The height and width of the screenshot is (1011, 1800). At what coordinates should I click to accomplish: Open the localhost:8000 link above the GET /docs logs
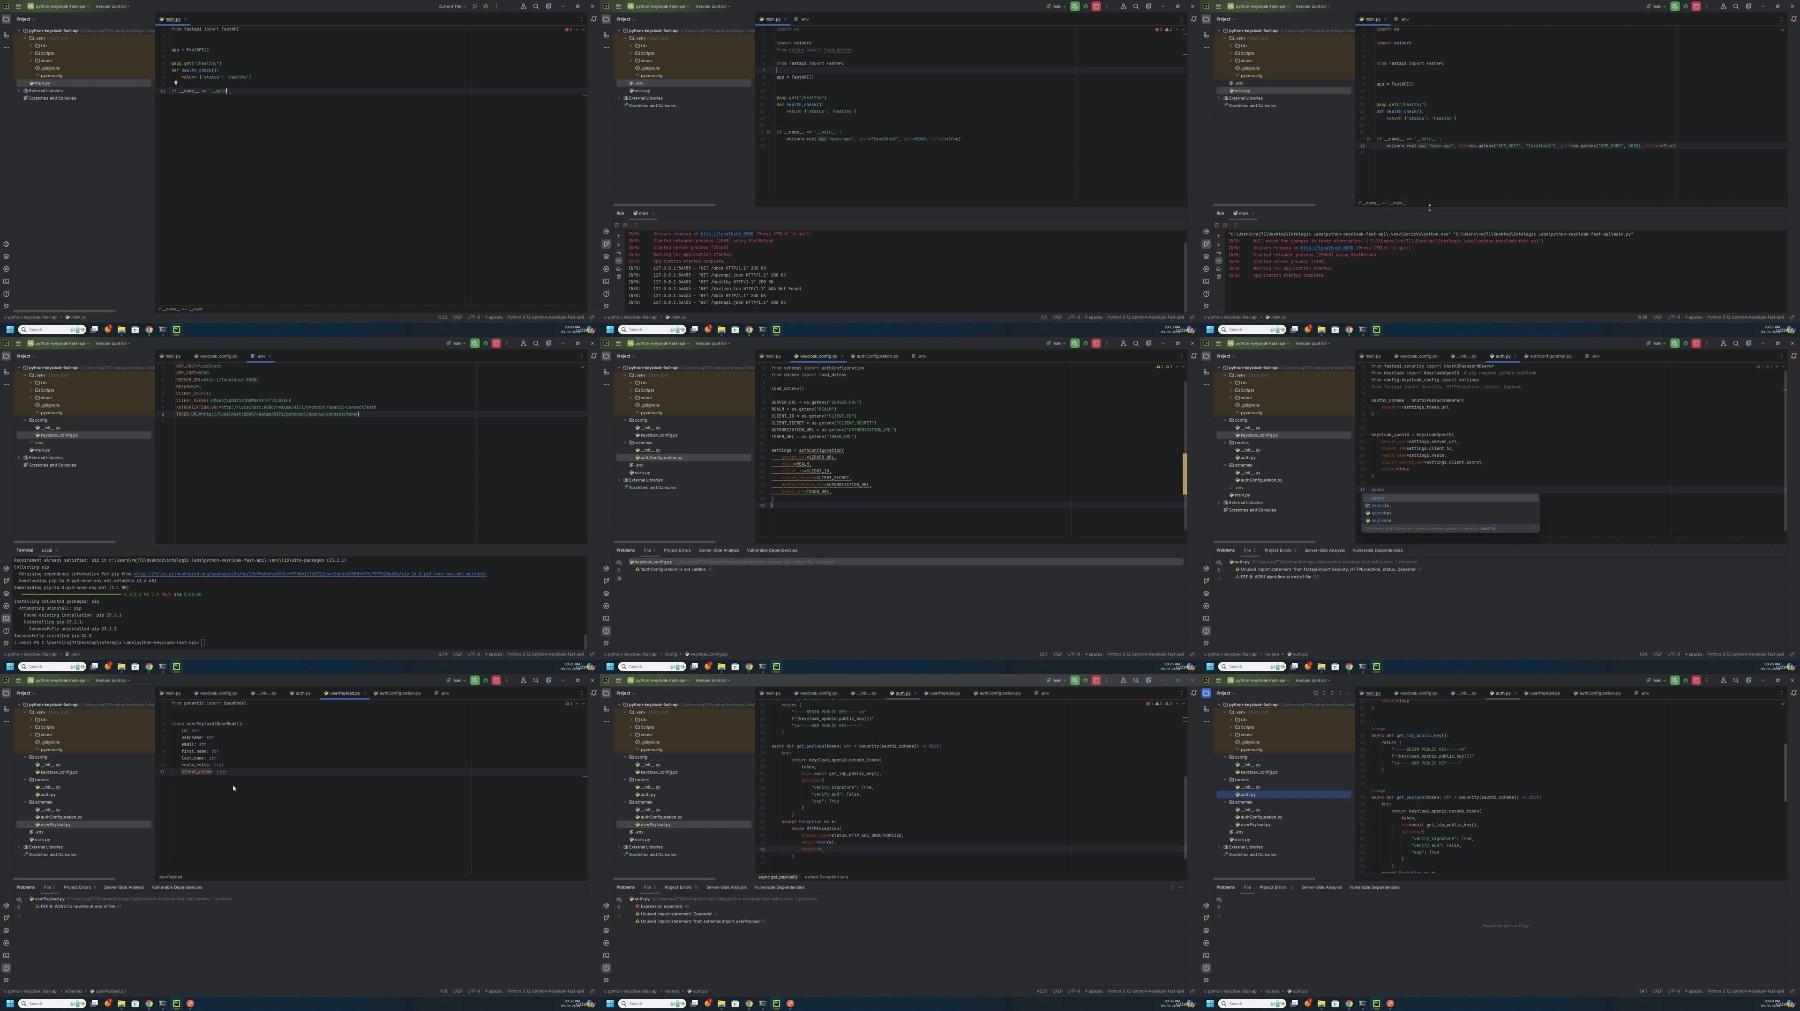tap(727, 234)
